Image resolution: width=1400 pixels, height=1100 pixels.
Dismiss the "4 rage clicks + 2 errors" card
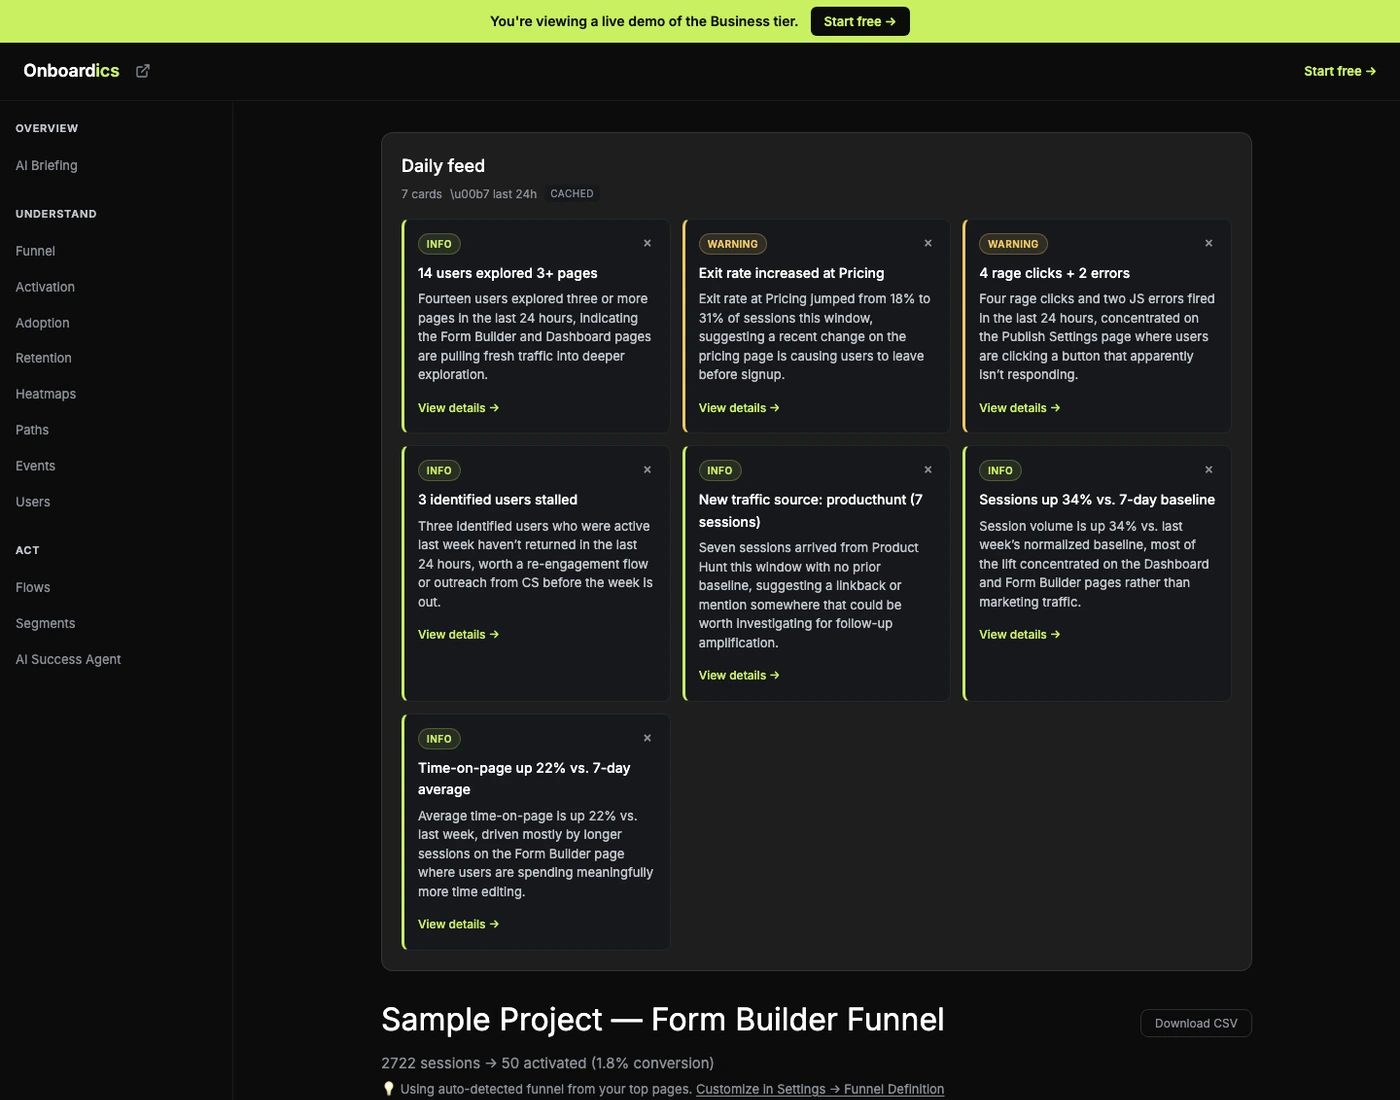click(1208, 243)
